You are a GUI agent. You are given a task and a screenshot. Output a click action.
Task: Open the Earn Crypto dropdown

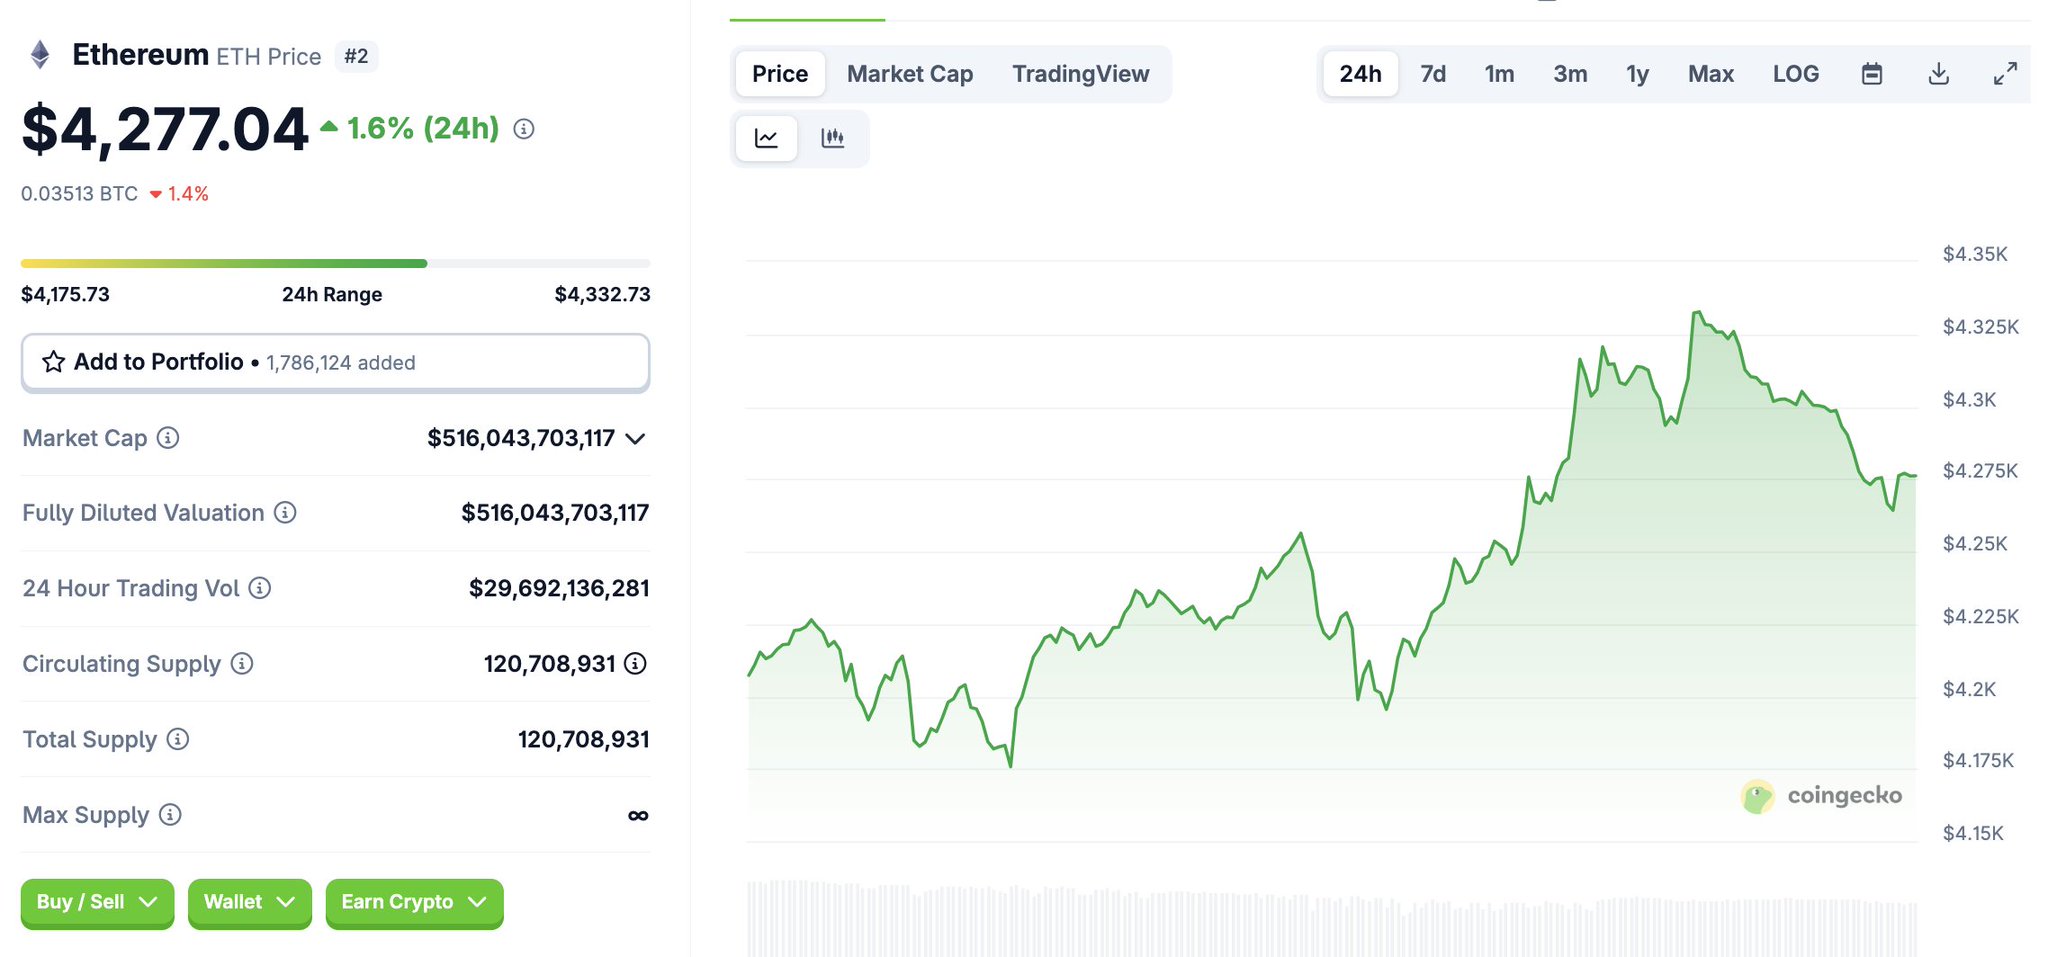(x=414, y=903)
